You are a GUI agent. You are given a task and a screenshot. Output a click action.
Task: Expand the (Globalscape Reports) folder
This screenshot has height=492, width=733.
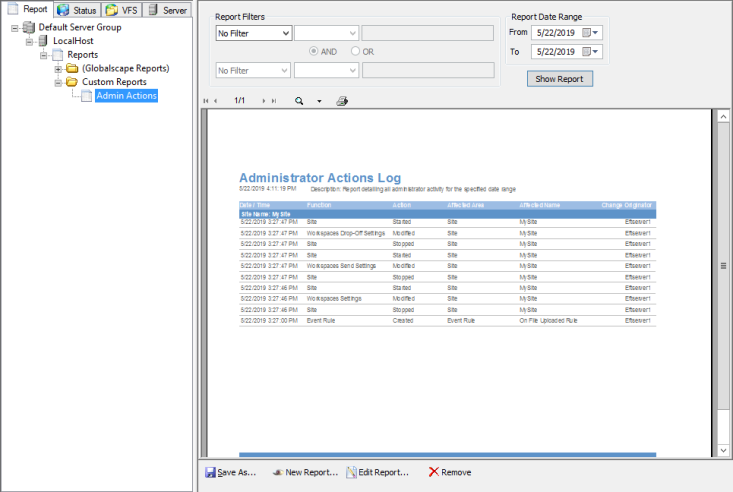pyautogui.click(x=58, y=68)
